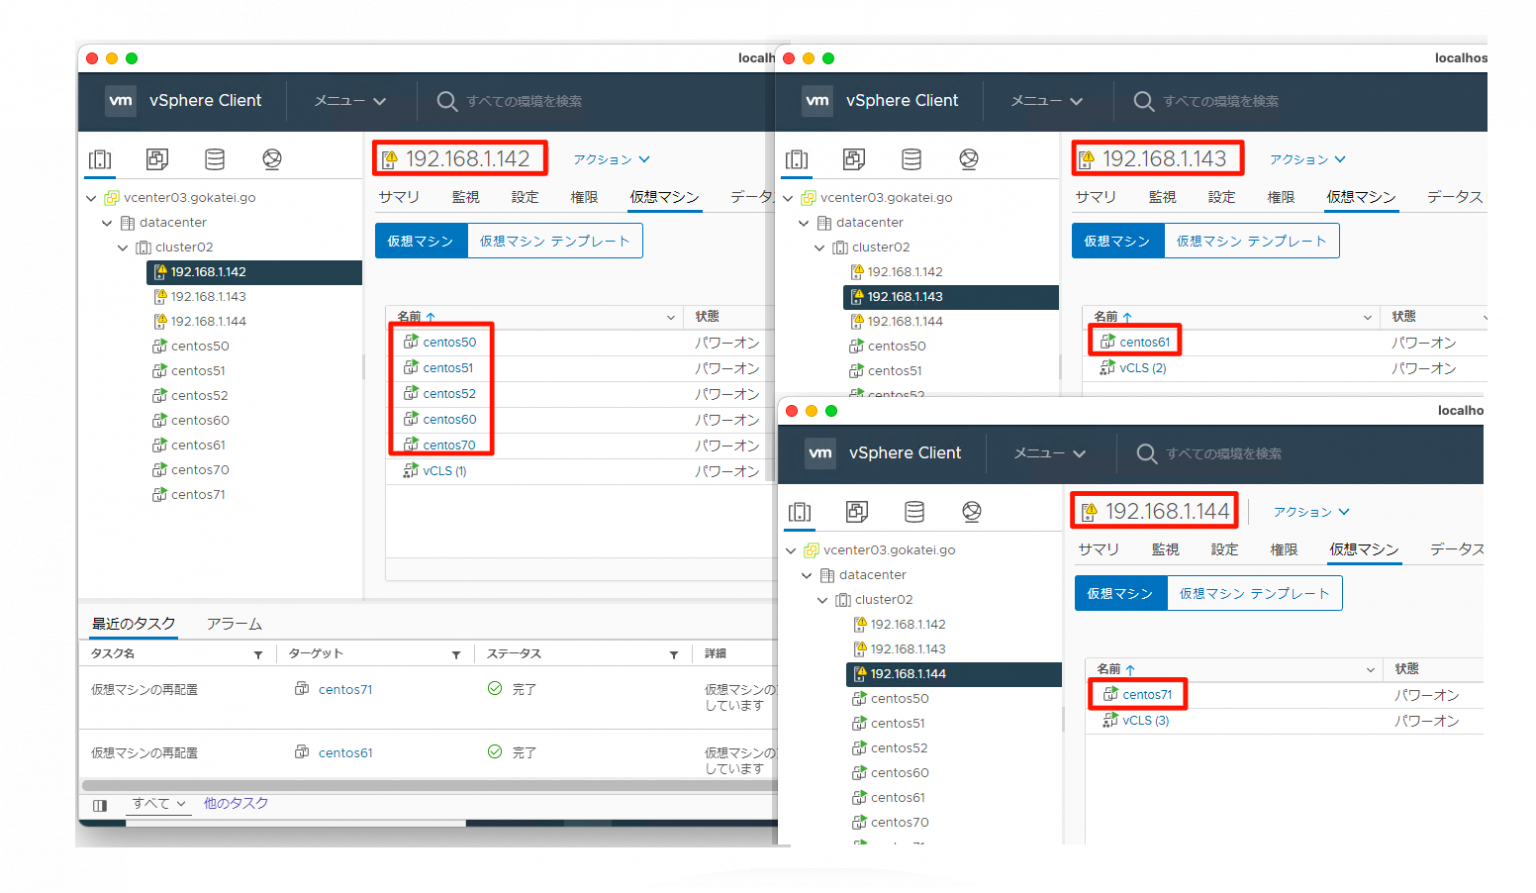Open Storage view in the 192.168.1.144 window
1536x893 pixels.
click(x=914, y=512)
